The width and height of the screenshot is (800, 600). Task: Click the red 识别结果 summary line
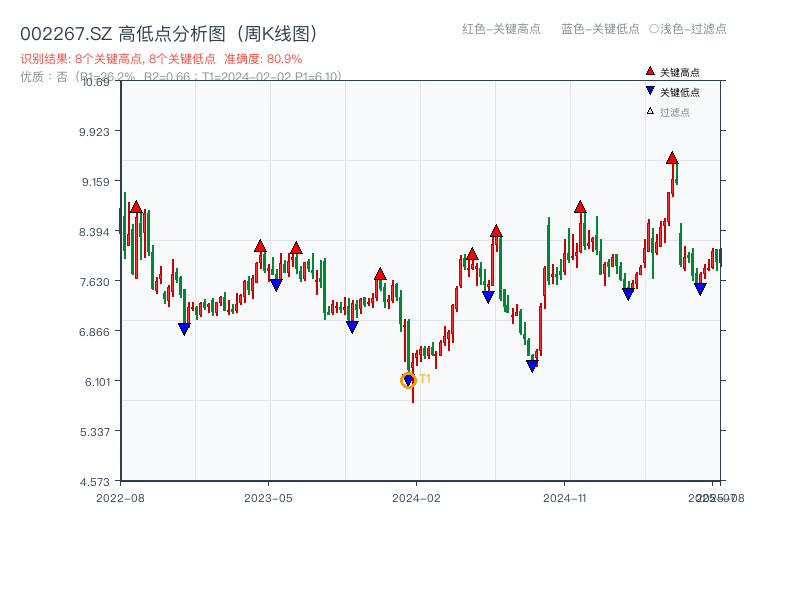[x=161, y=59]
